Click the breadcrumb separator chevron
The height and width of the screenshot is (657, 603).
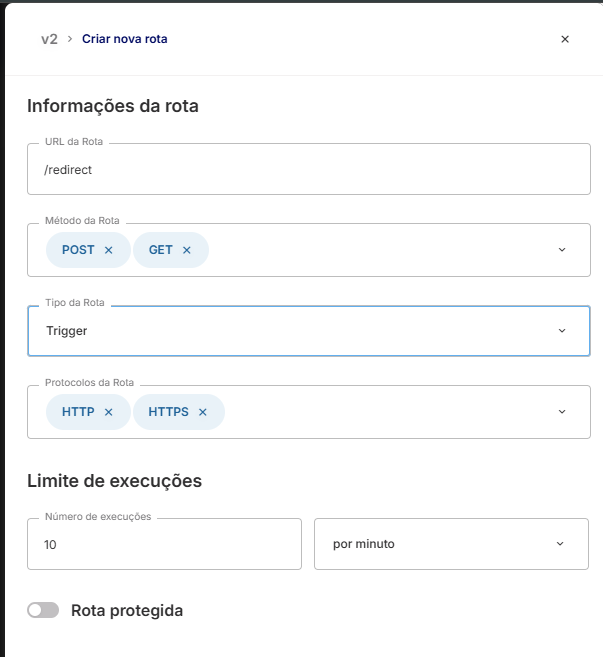coord(70,39)
